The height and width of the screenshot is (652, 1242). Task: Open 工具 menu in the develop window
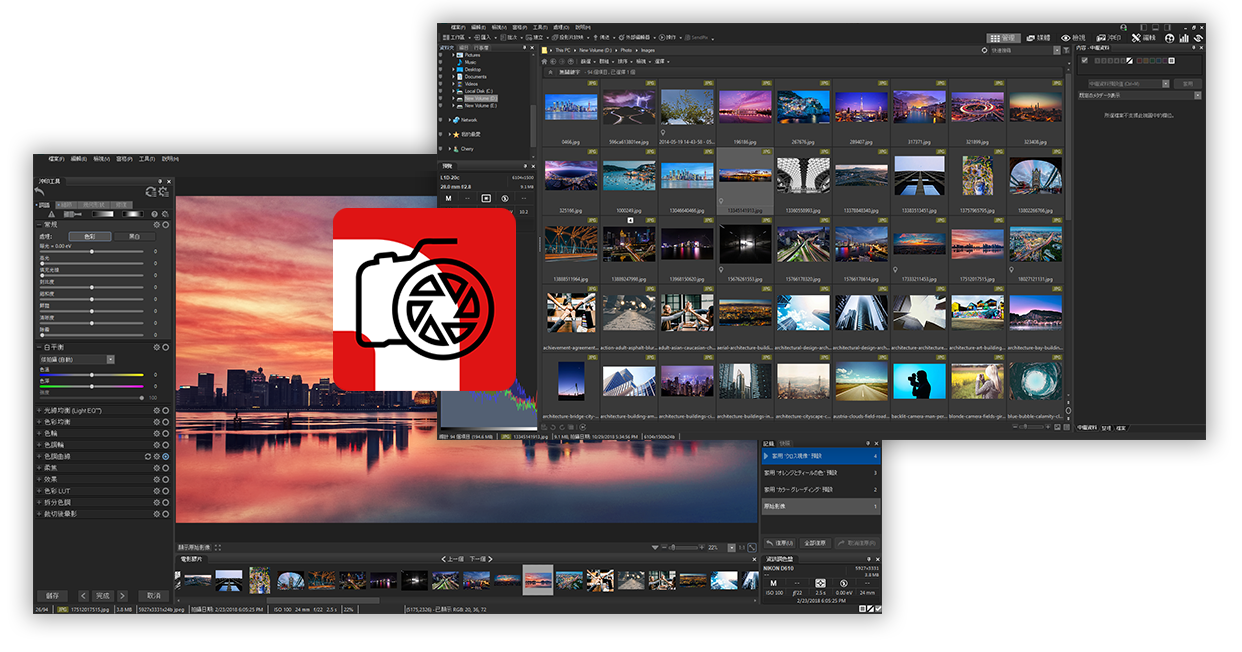tap(146, 158)
